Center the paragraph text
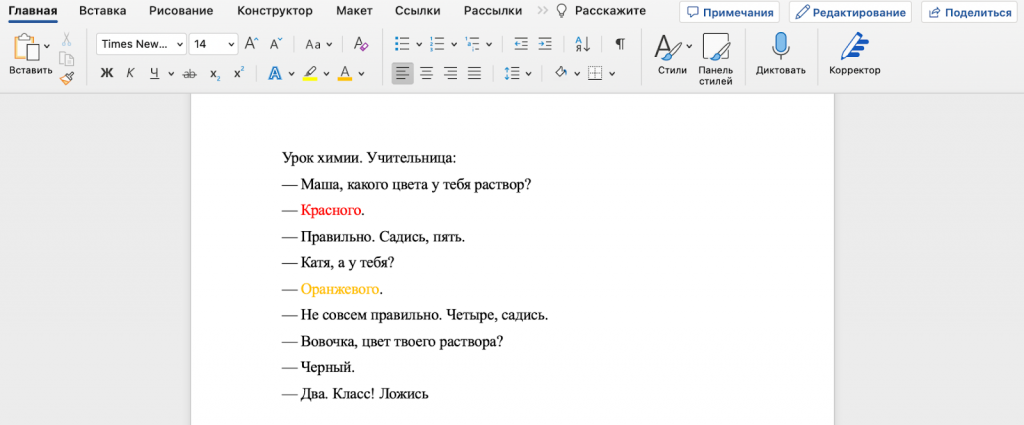This screenshot has width=1024, height=425. 426,74
